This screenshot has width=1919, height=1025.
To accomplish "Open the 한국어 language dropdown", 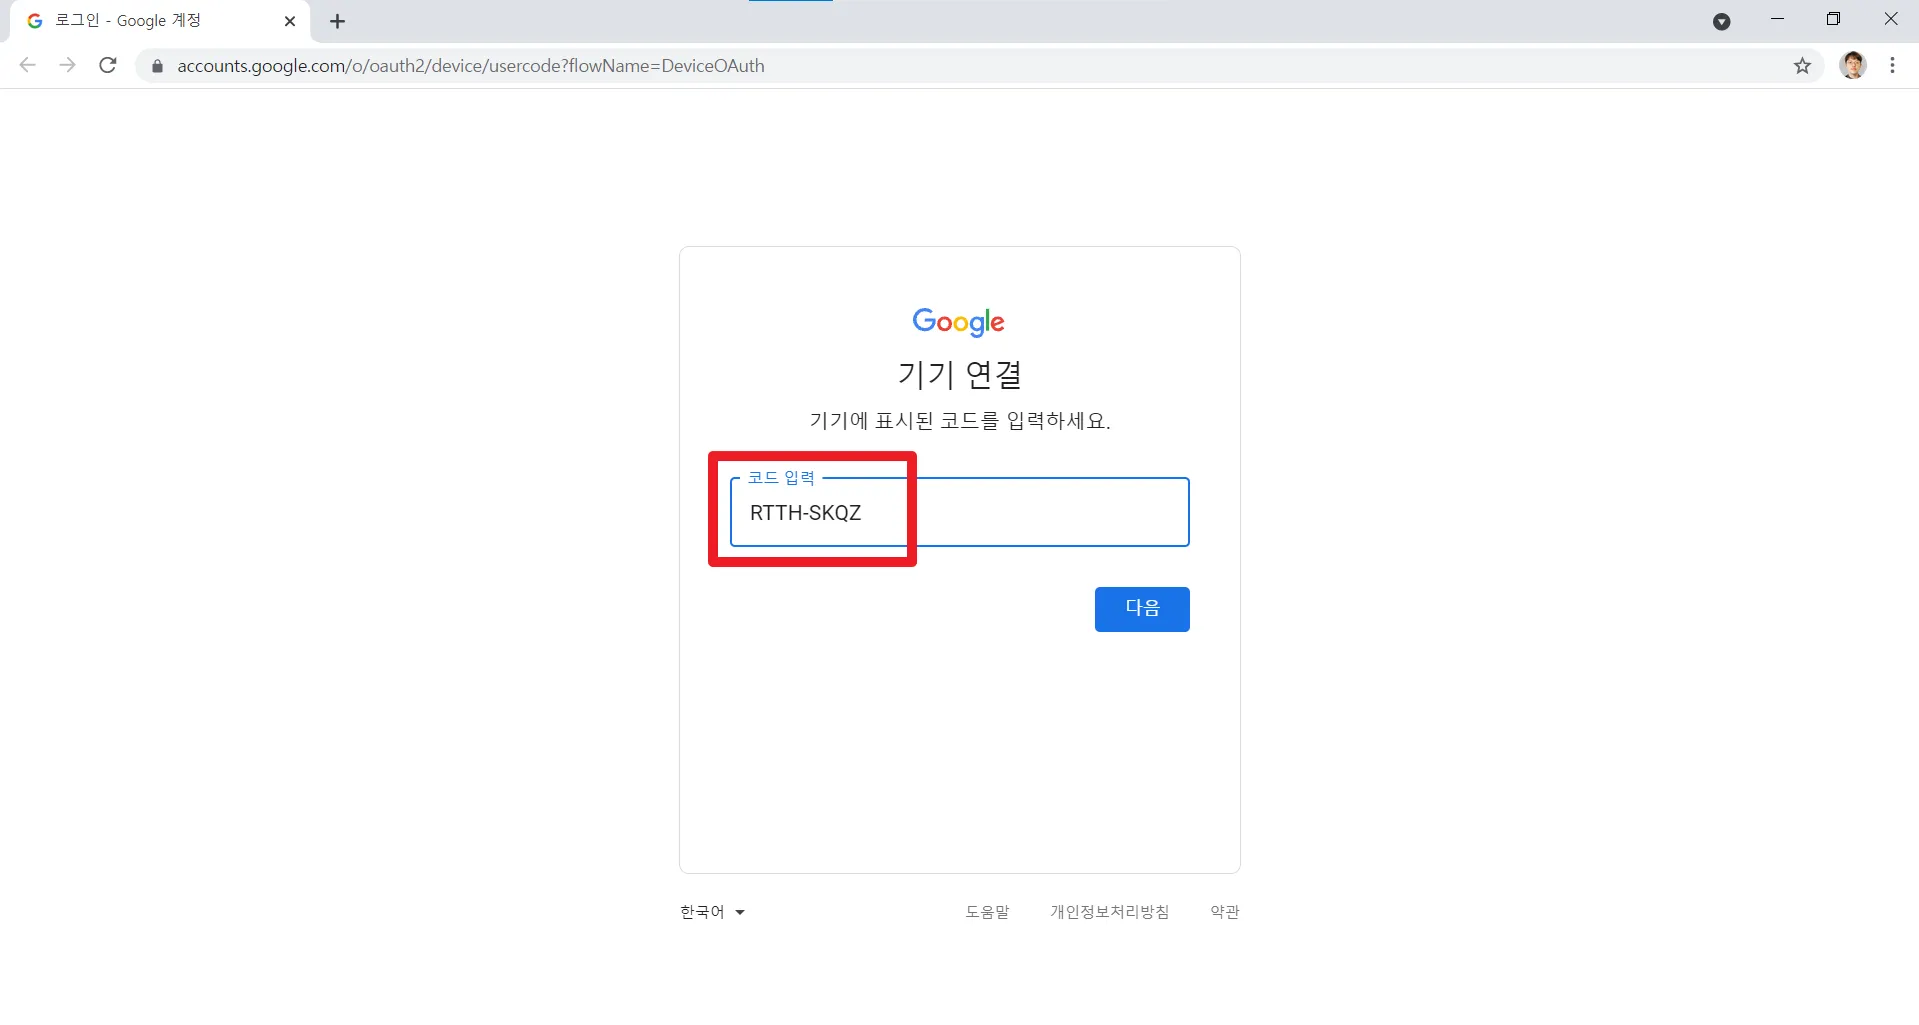I will pyautogui.click(x=713, y=912).
